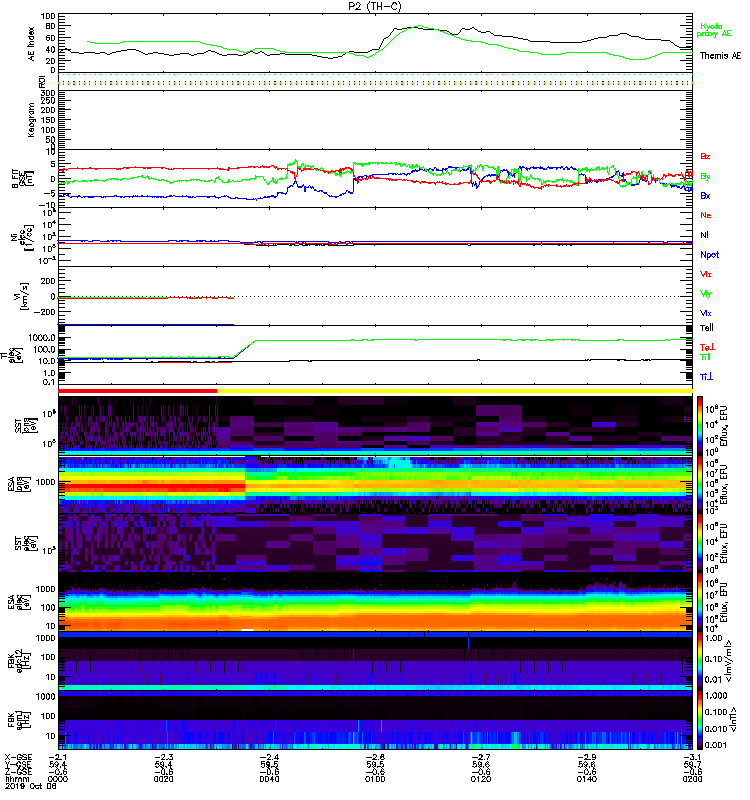Screen dimensions: 750x800
Task: Click the AE Index axis label
Action: tap(31, 44)
